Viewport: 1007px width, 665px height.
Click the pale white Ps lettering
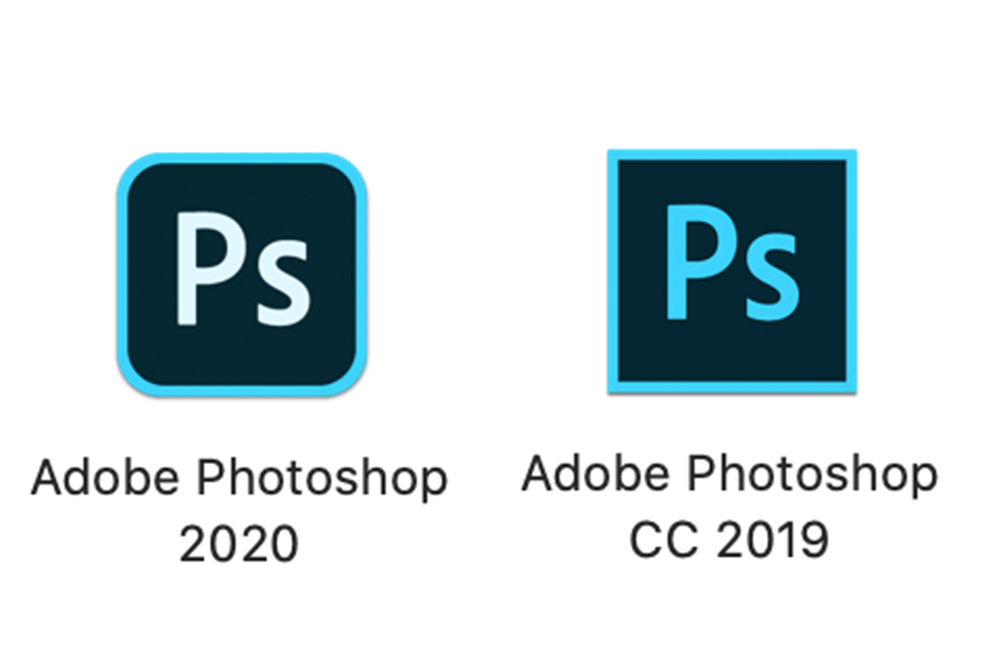243,269
